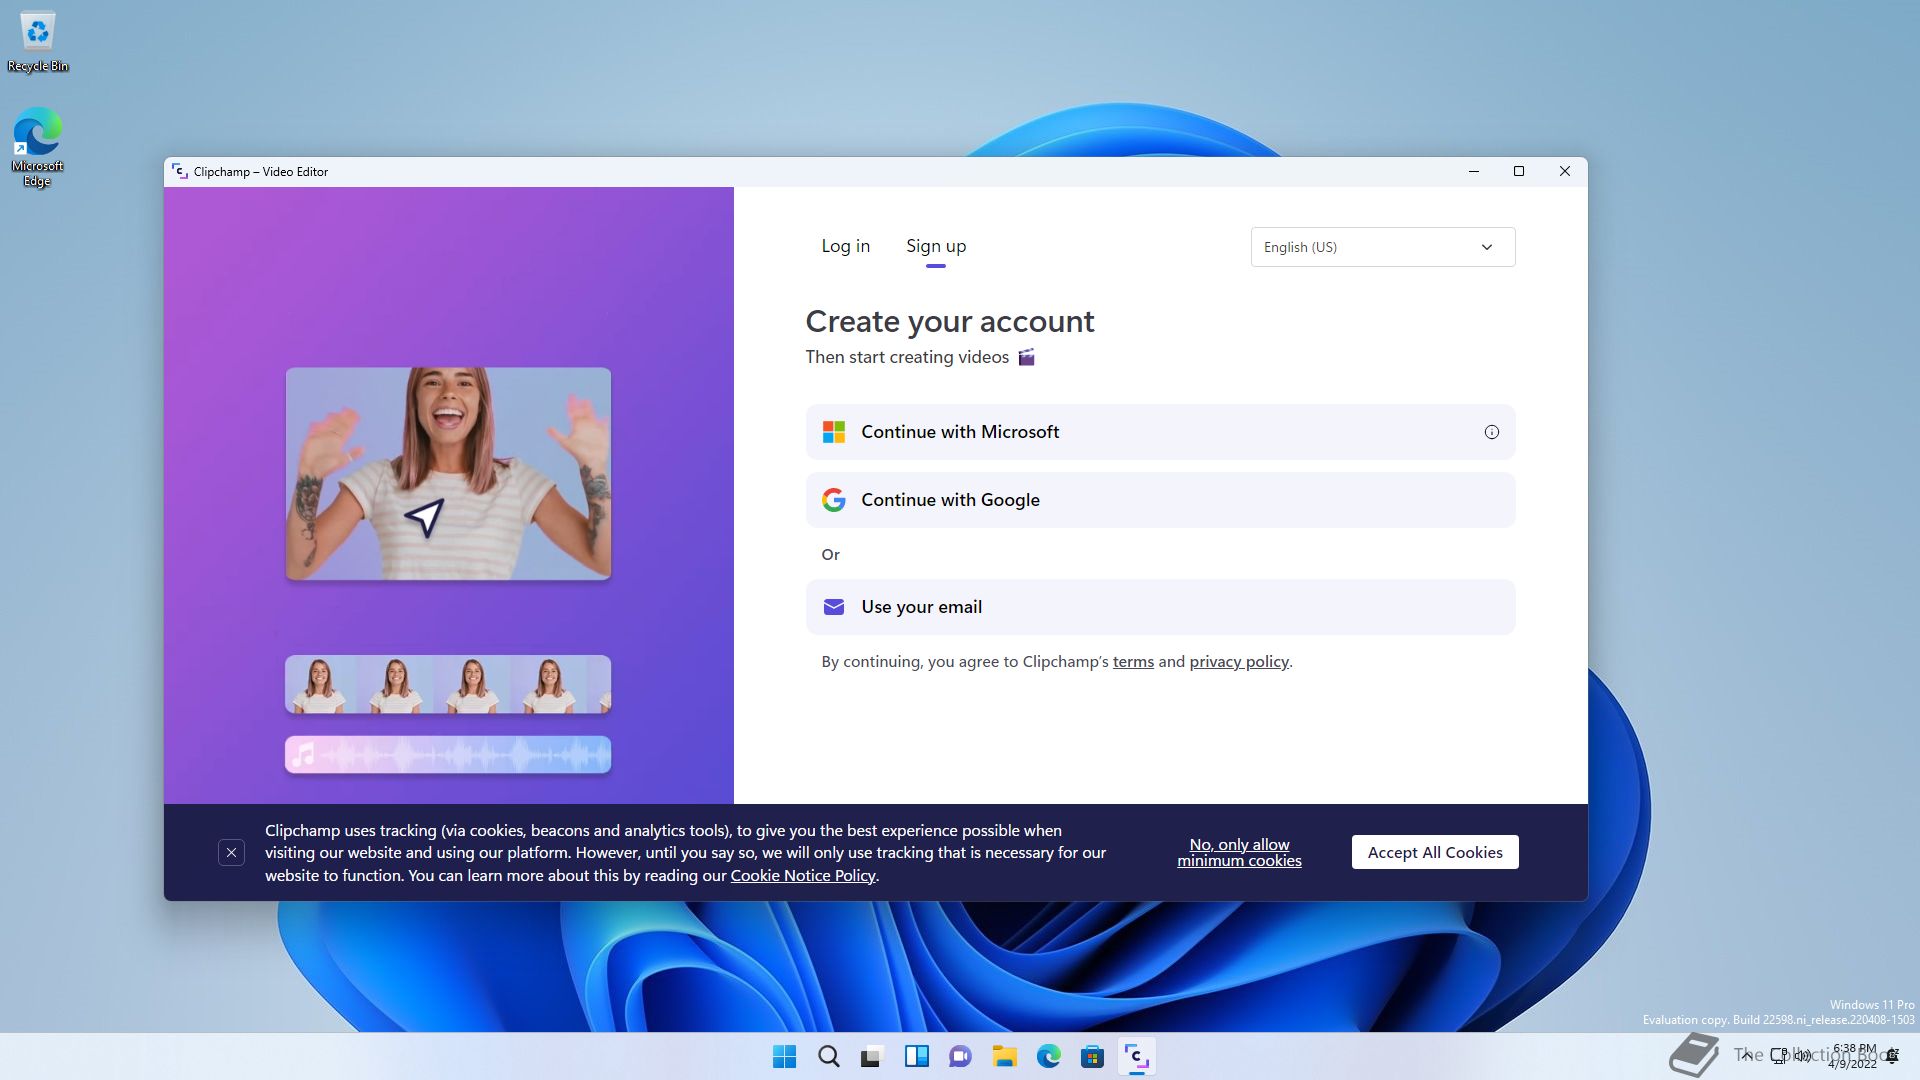Image resolution: width=1920 pixels, height=1080 pixels.
Task: Maximize the Clipchamp window
Action: click(1519, 171)
